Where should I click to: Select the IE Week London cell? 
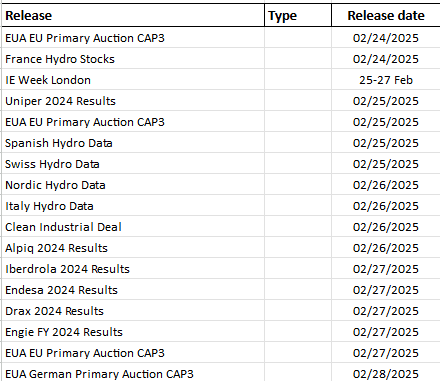[x=133, y=80]
